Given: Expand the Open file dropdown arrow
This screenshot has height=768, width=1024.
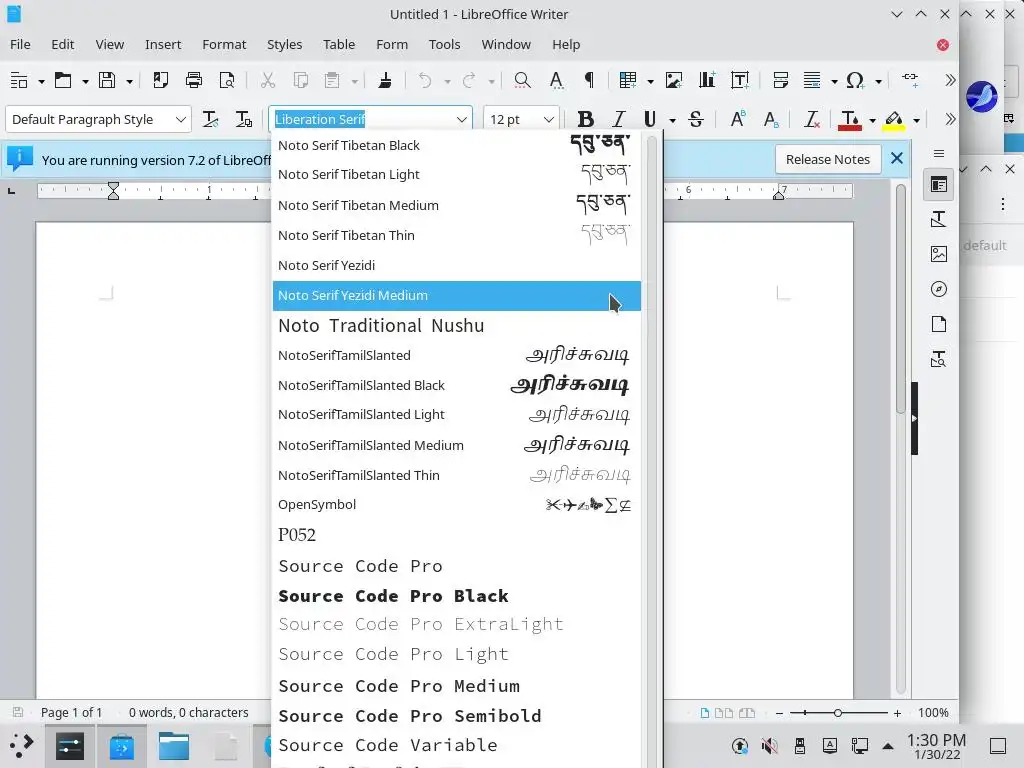Looking at the screenshot, I should click(85, 82).
